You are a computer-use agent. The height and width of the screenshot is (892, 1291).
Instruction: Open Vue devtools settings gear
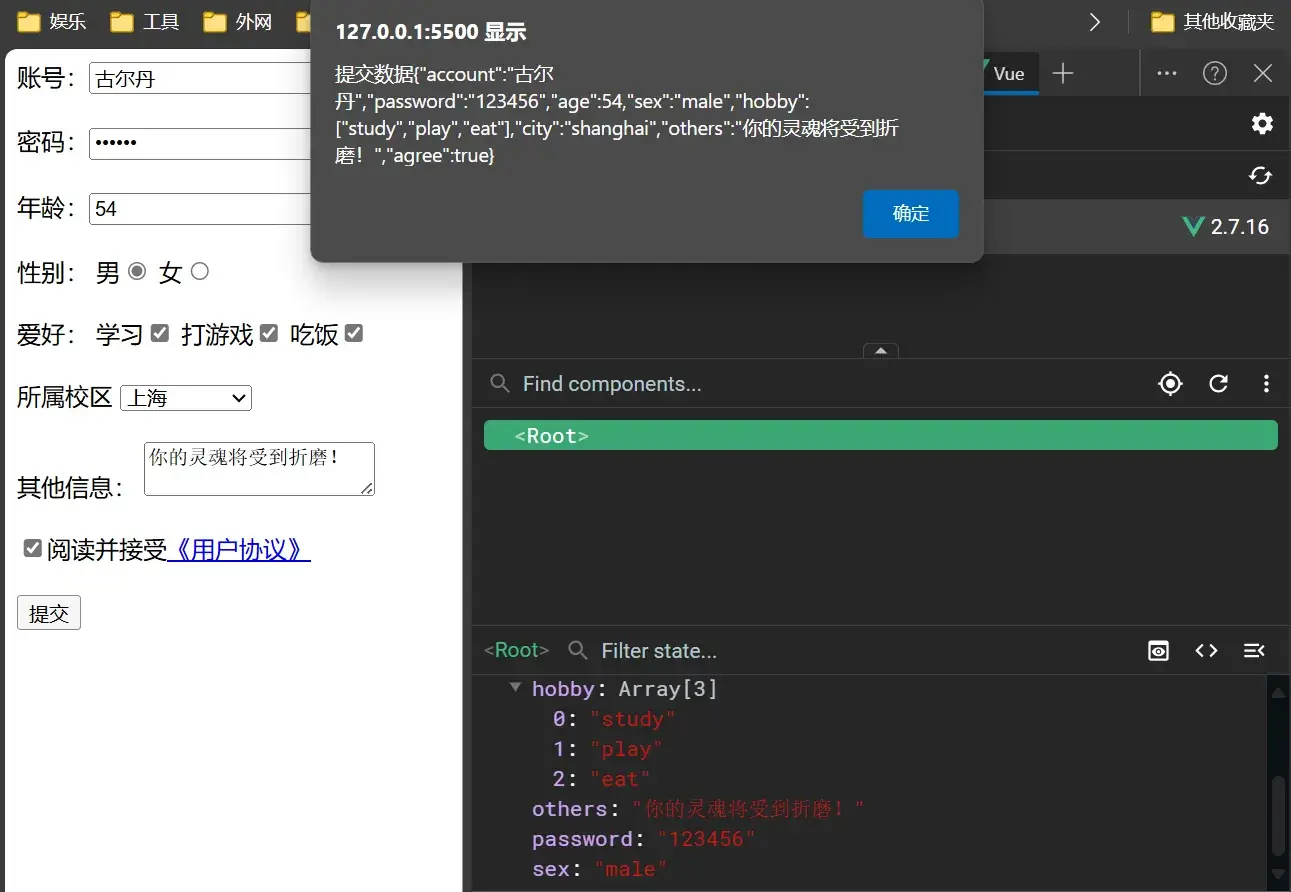pos(1262,123)
